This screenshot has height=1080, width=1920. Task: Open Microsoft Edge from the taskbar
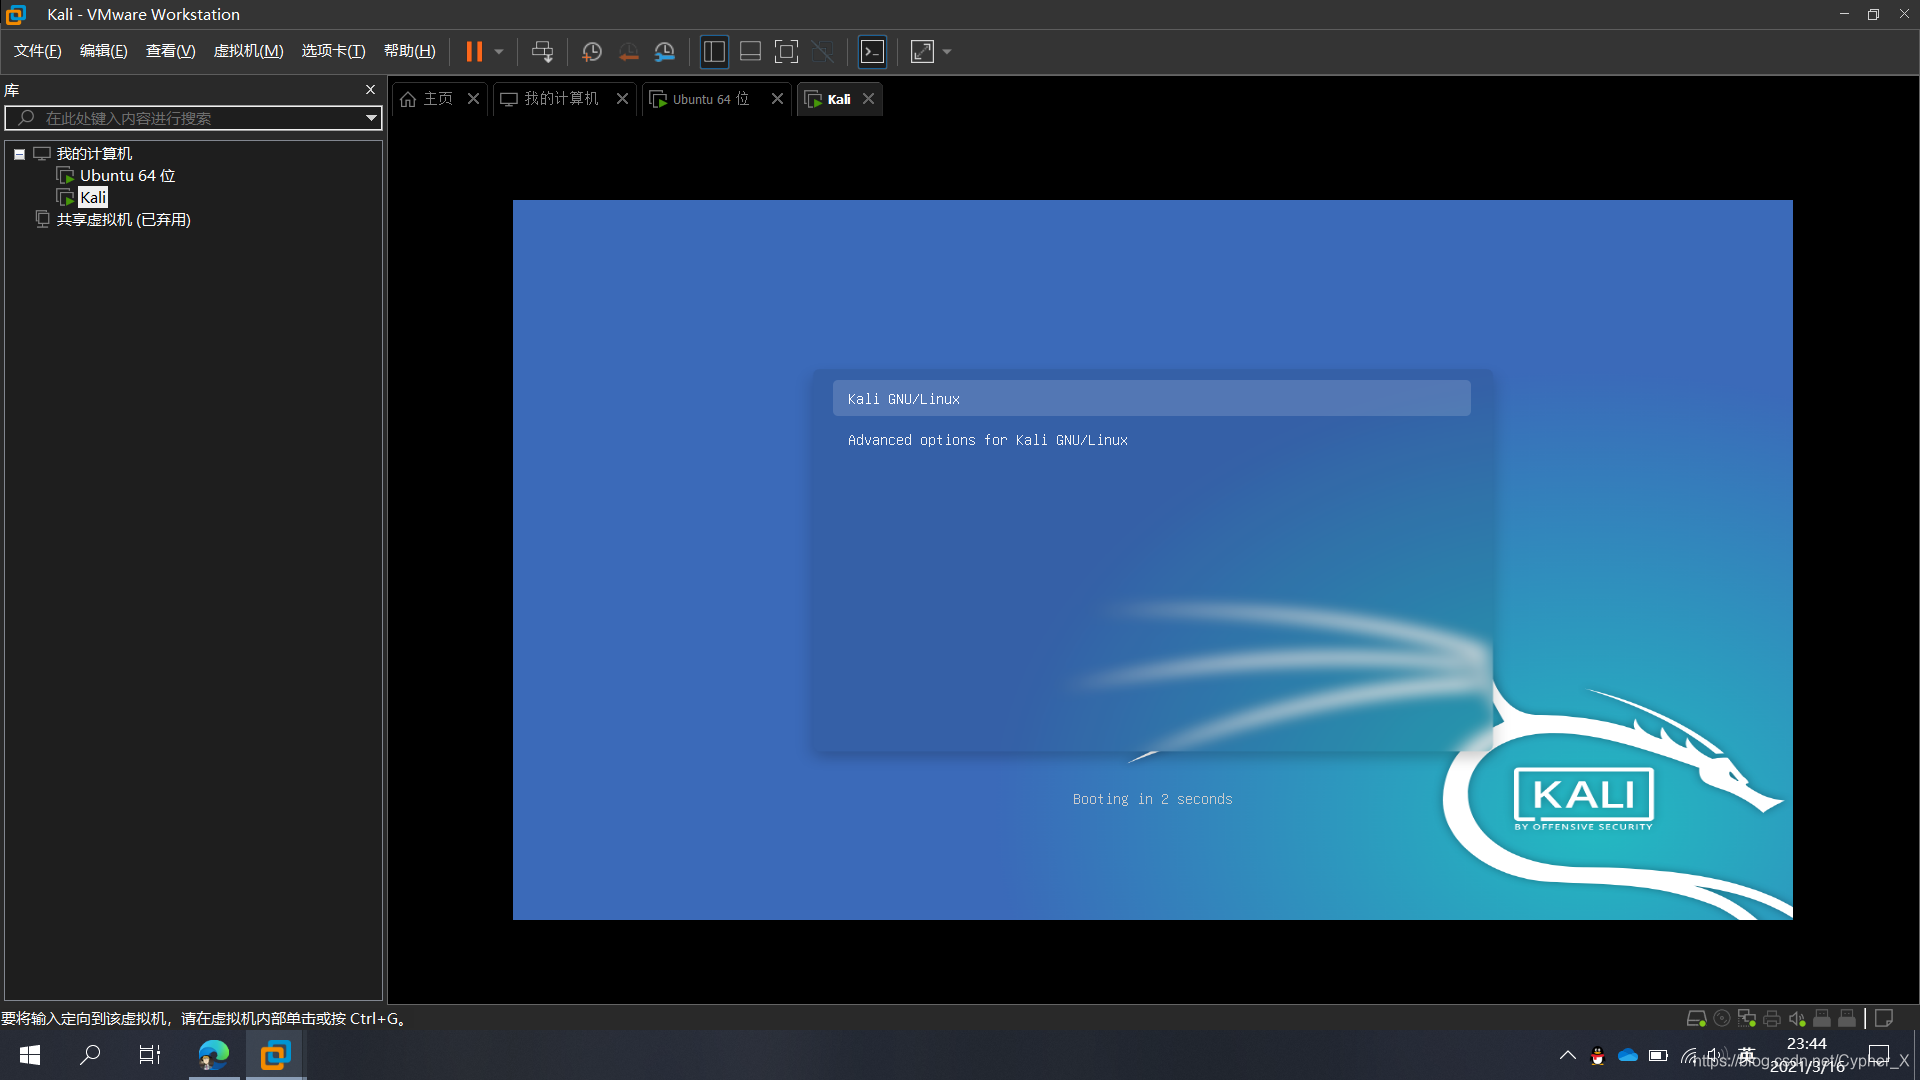coord(214,1055)
